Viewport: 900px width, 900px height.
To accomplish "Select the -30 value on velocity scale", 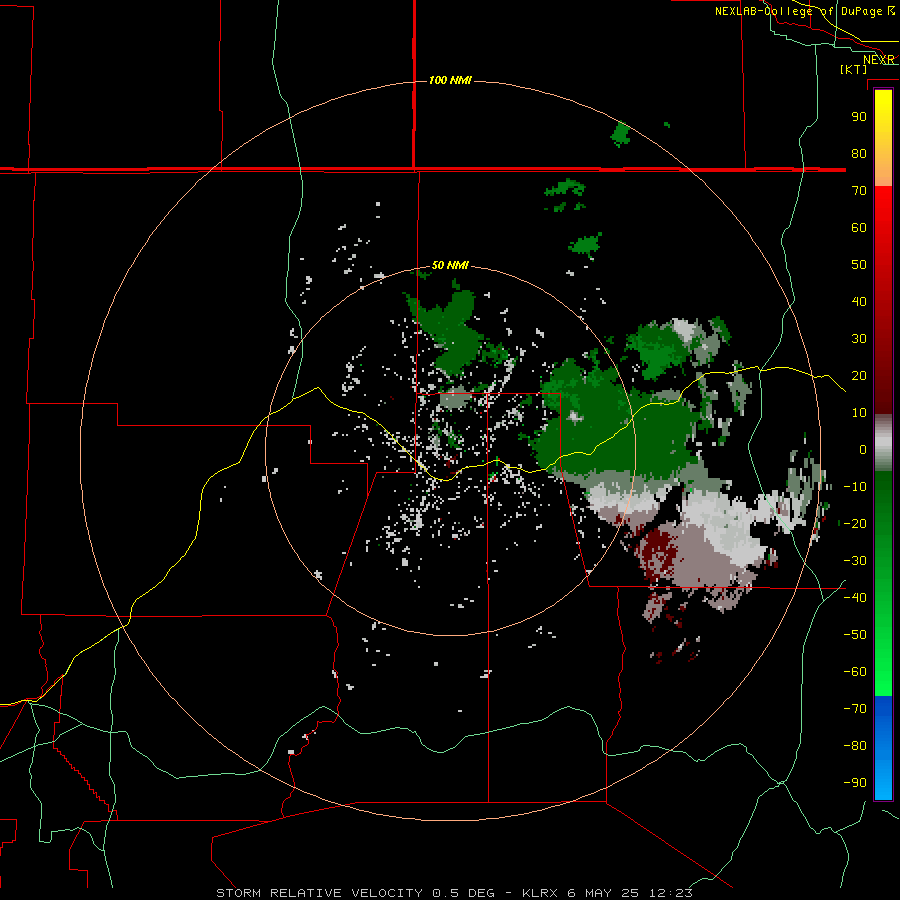I will pos(855,561).
